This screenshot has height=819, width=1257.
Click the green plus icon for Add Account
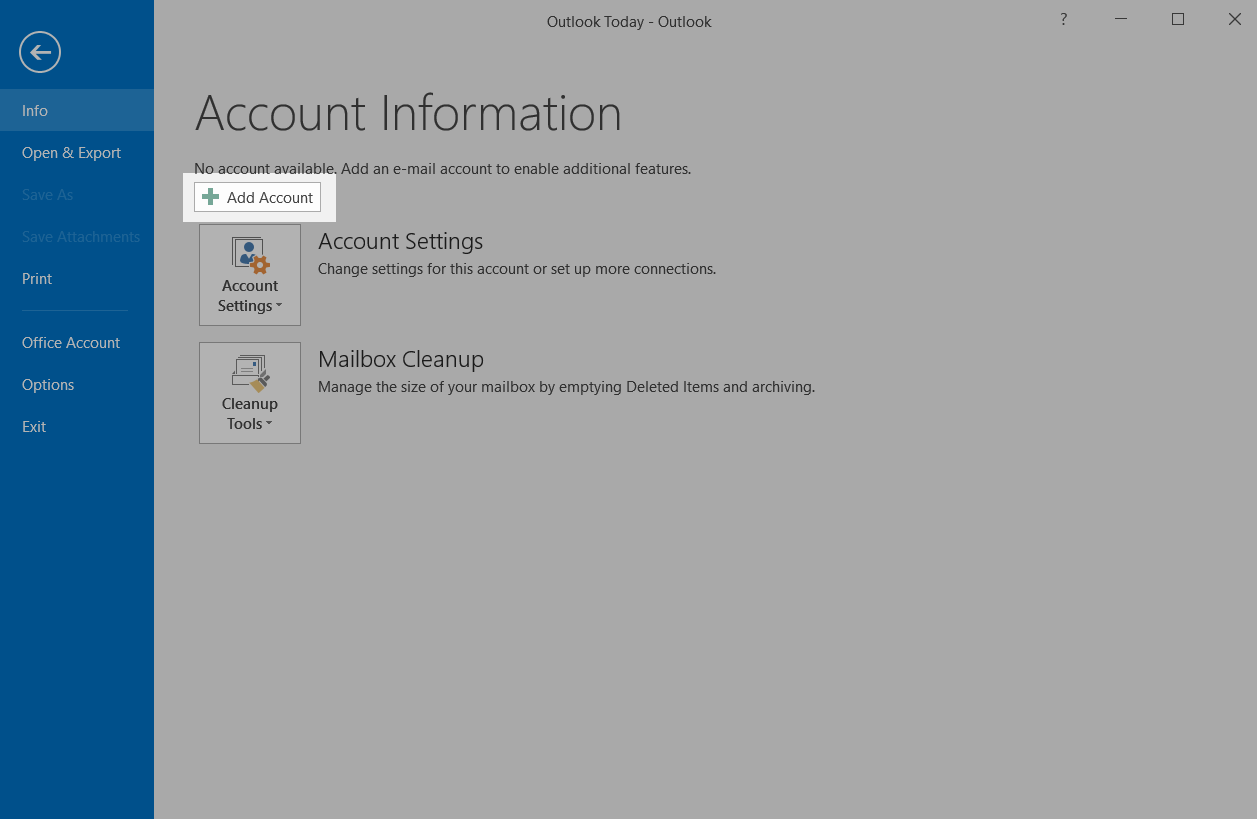pos(210,197)
